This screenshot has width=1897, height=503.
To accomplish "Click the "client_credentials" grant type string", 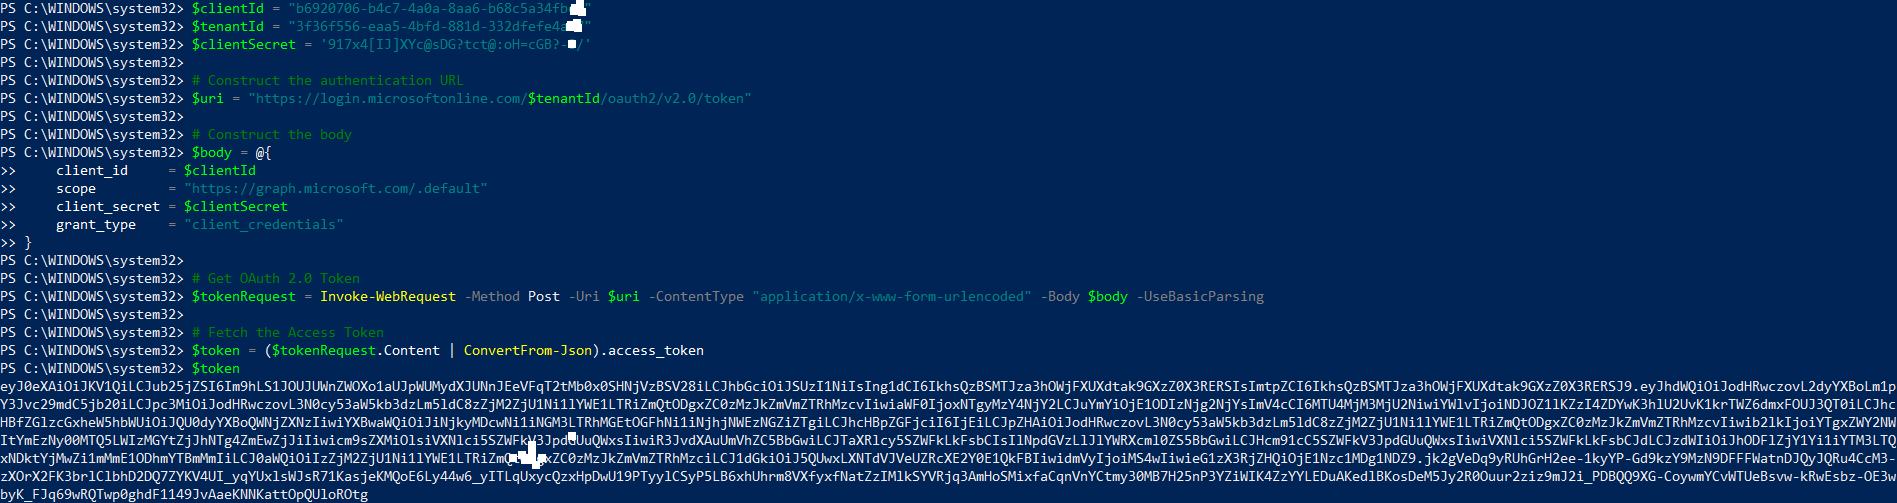I will [264, 225].
